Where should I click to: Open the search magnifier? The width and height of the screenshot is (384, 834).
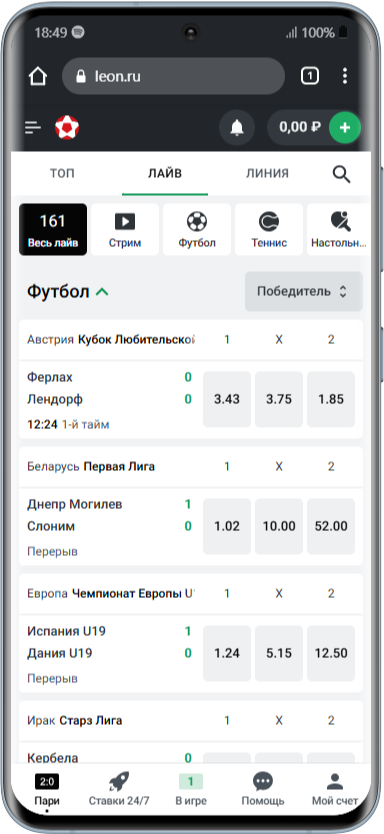[x=341, y=173]
